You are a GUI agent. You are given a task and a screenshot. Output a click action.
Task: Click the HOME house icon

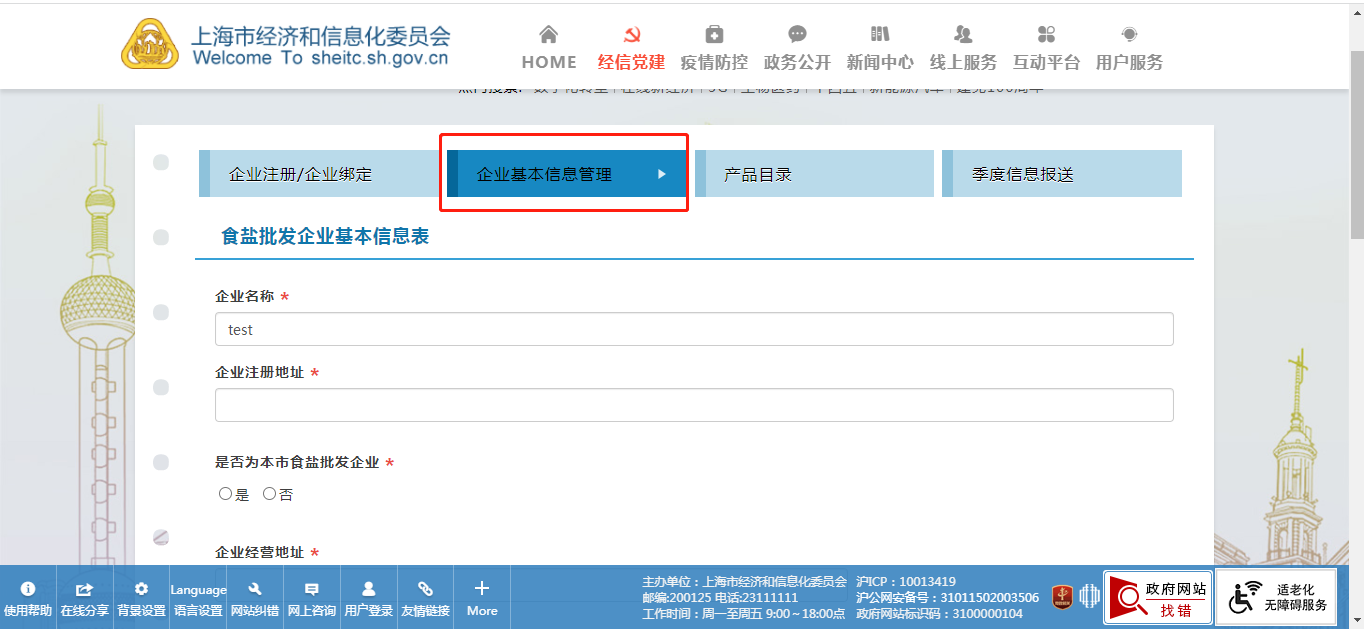(548, 35)
